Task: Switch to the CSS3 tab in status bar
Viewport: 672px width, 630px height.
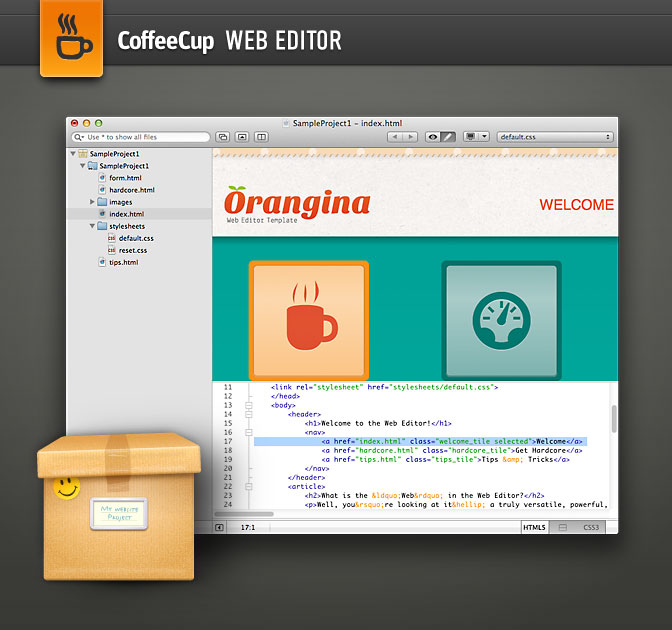Action: (591, 528)
